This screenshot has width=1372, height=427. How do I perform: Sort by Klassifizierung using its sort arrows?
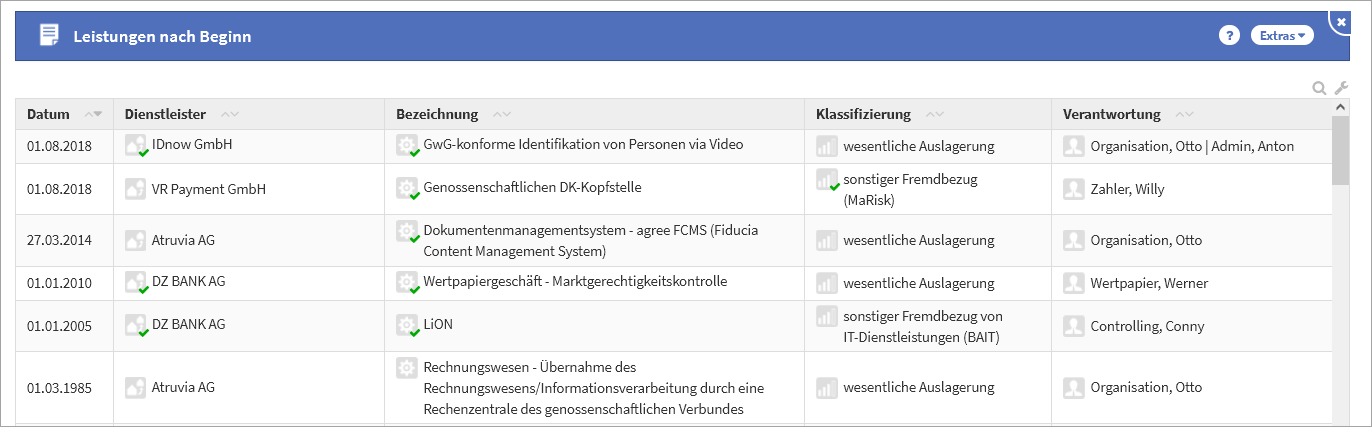click(935, 114)
